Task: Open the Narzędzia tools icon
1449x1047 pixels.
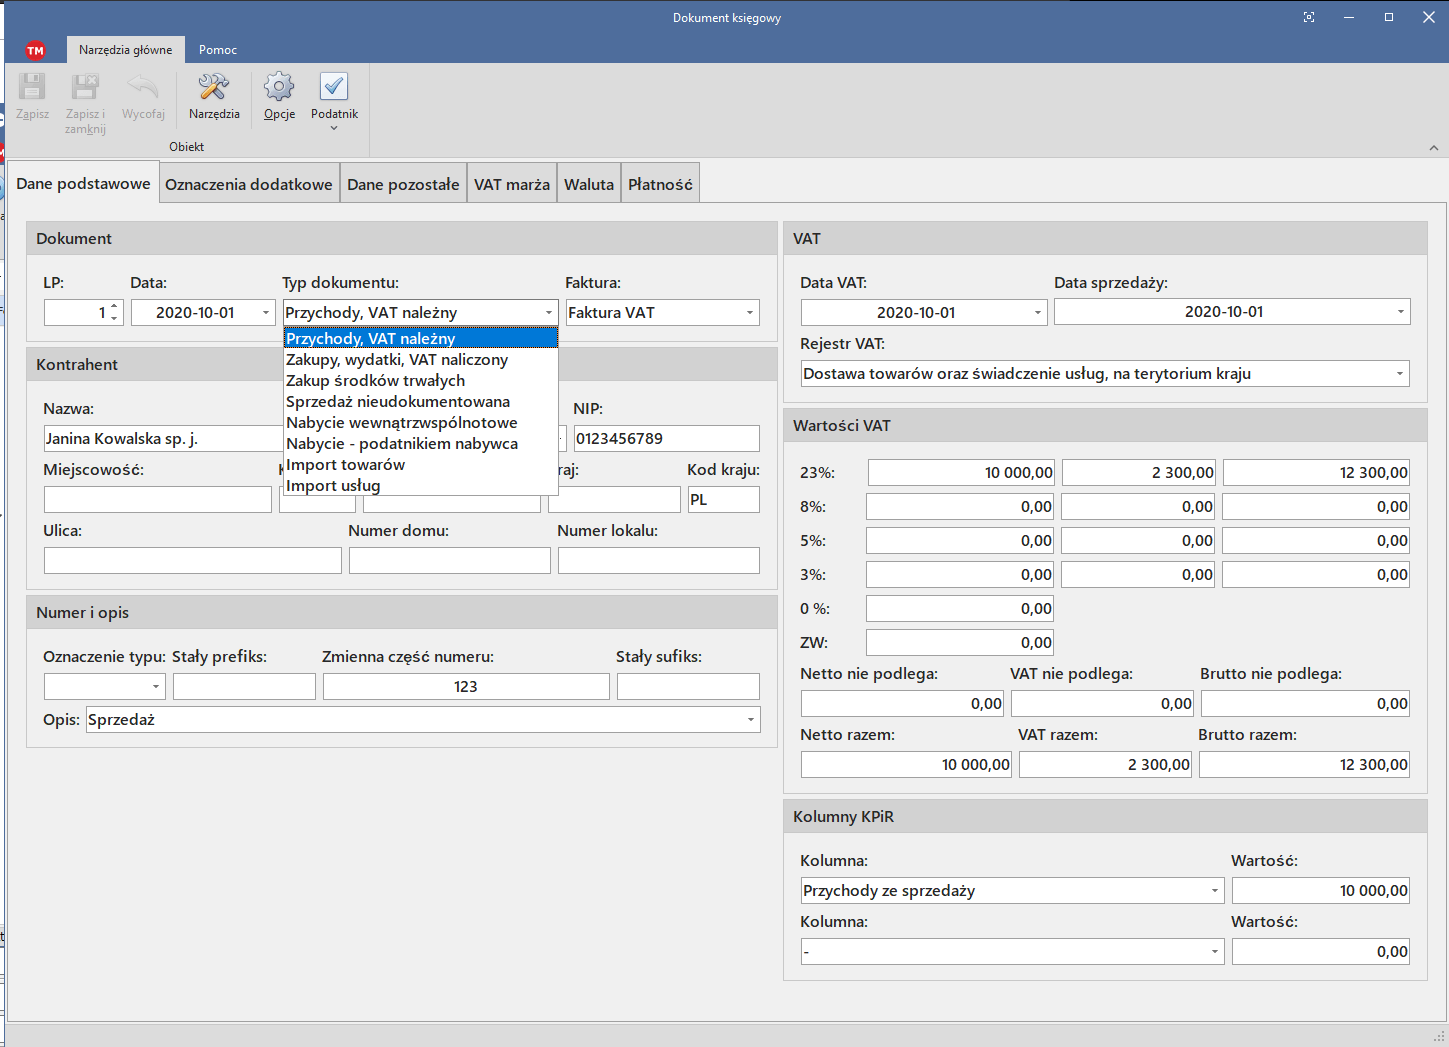Action: click(214, 88)
